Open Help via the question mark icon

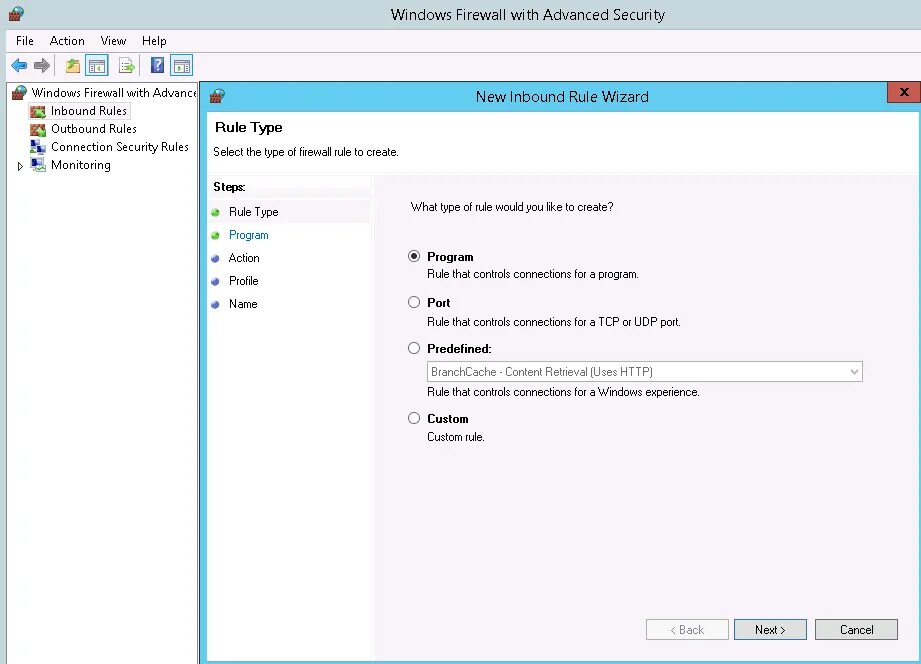coord(157,65)
